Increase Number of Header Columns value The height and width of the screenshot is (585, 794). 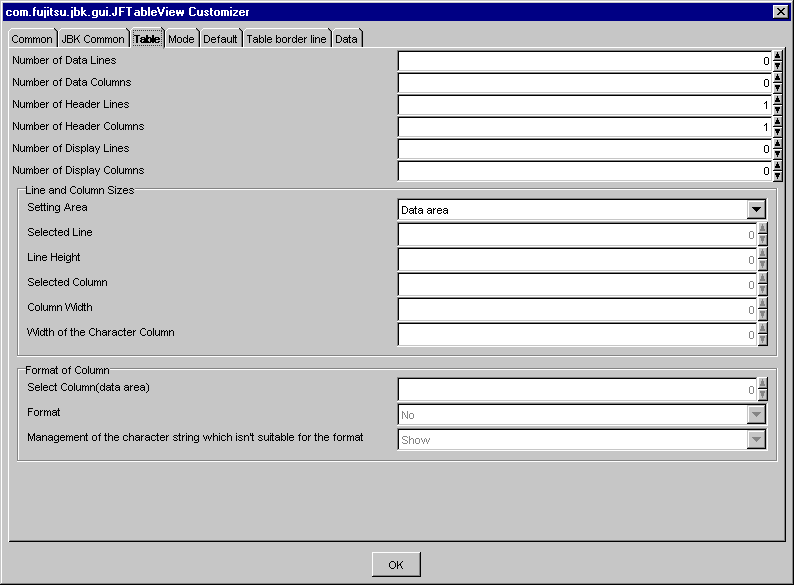(x=777, y=122)
